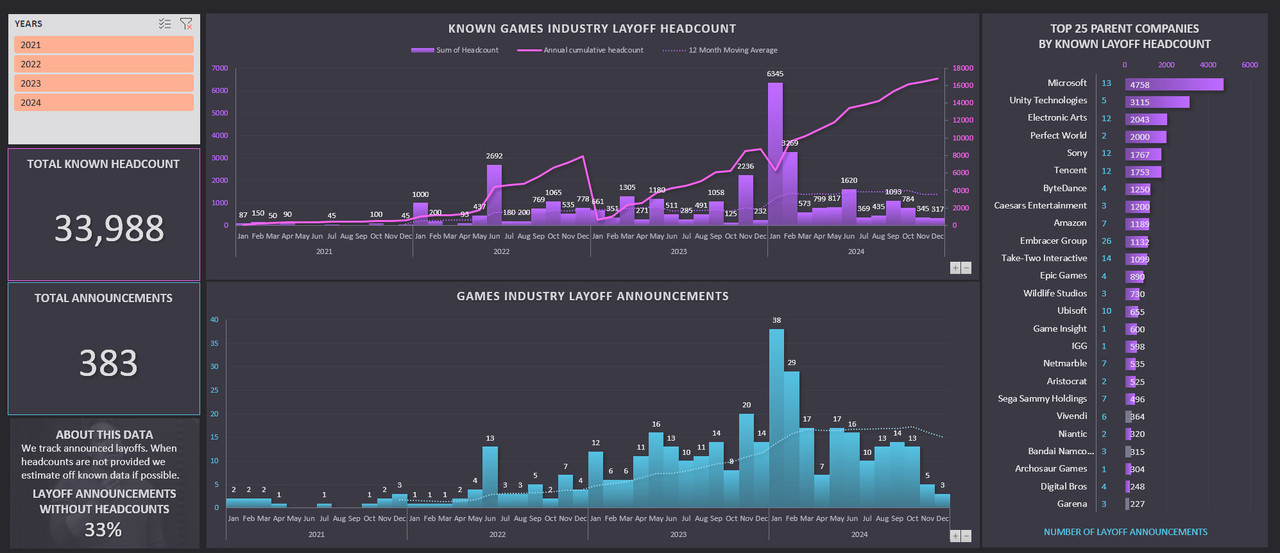
Task: Select the 3269 headcount bar
Action: 790,188
